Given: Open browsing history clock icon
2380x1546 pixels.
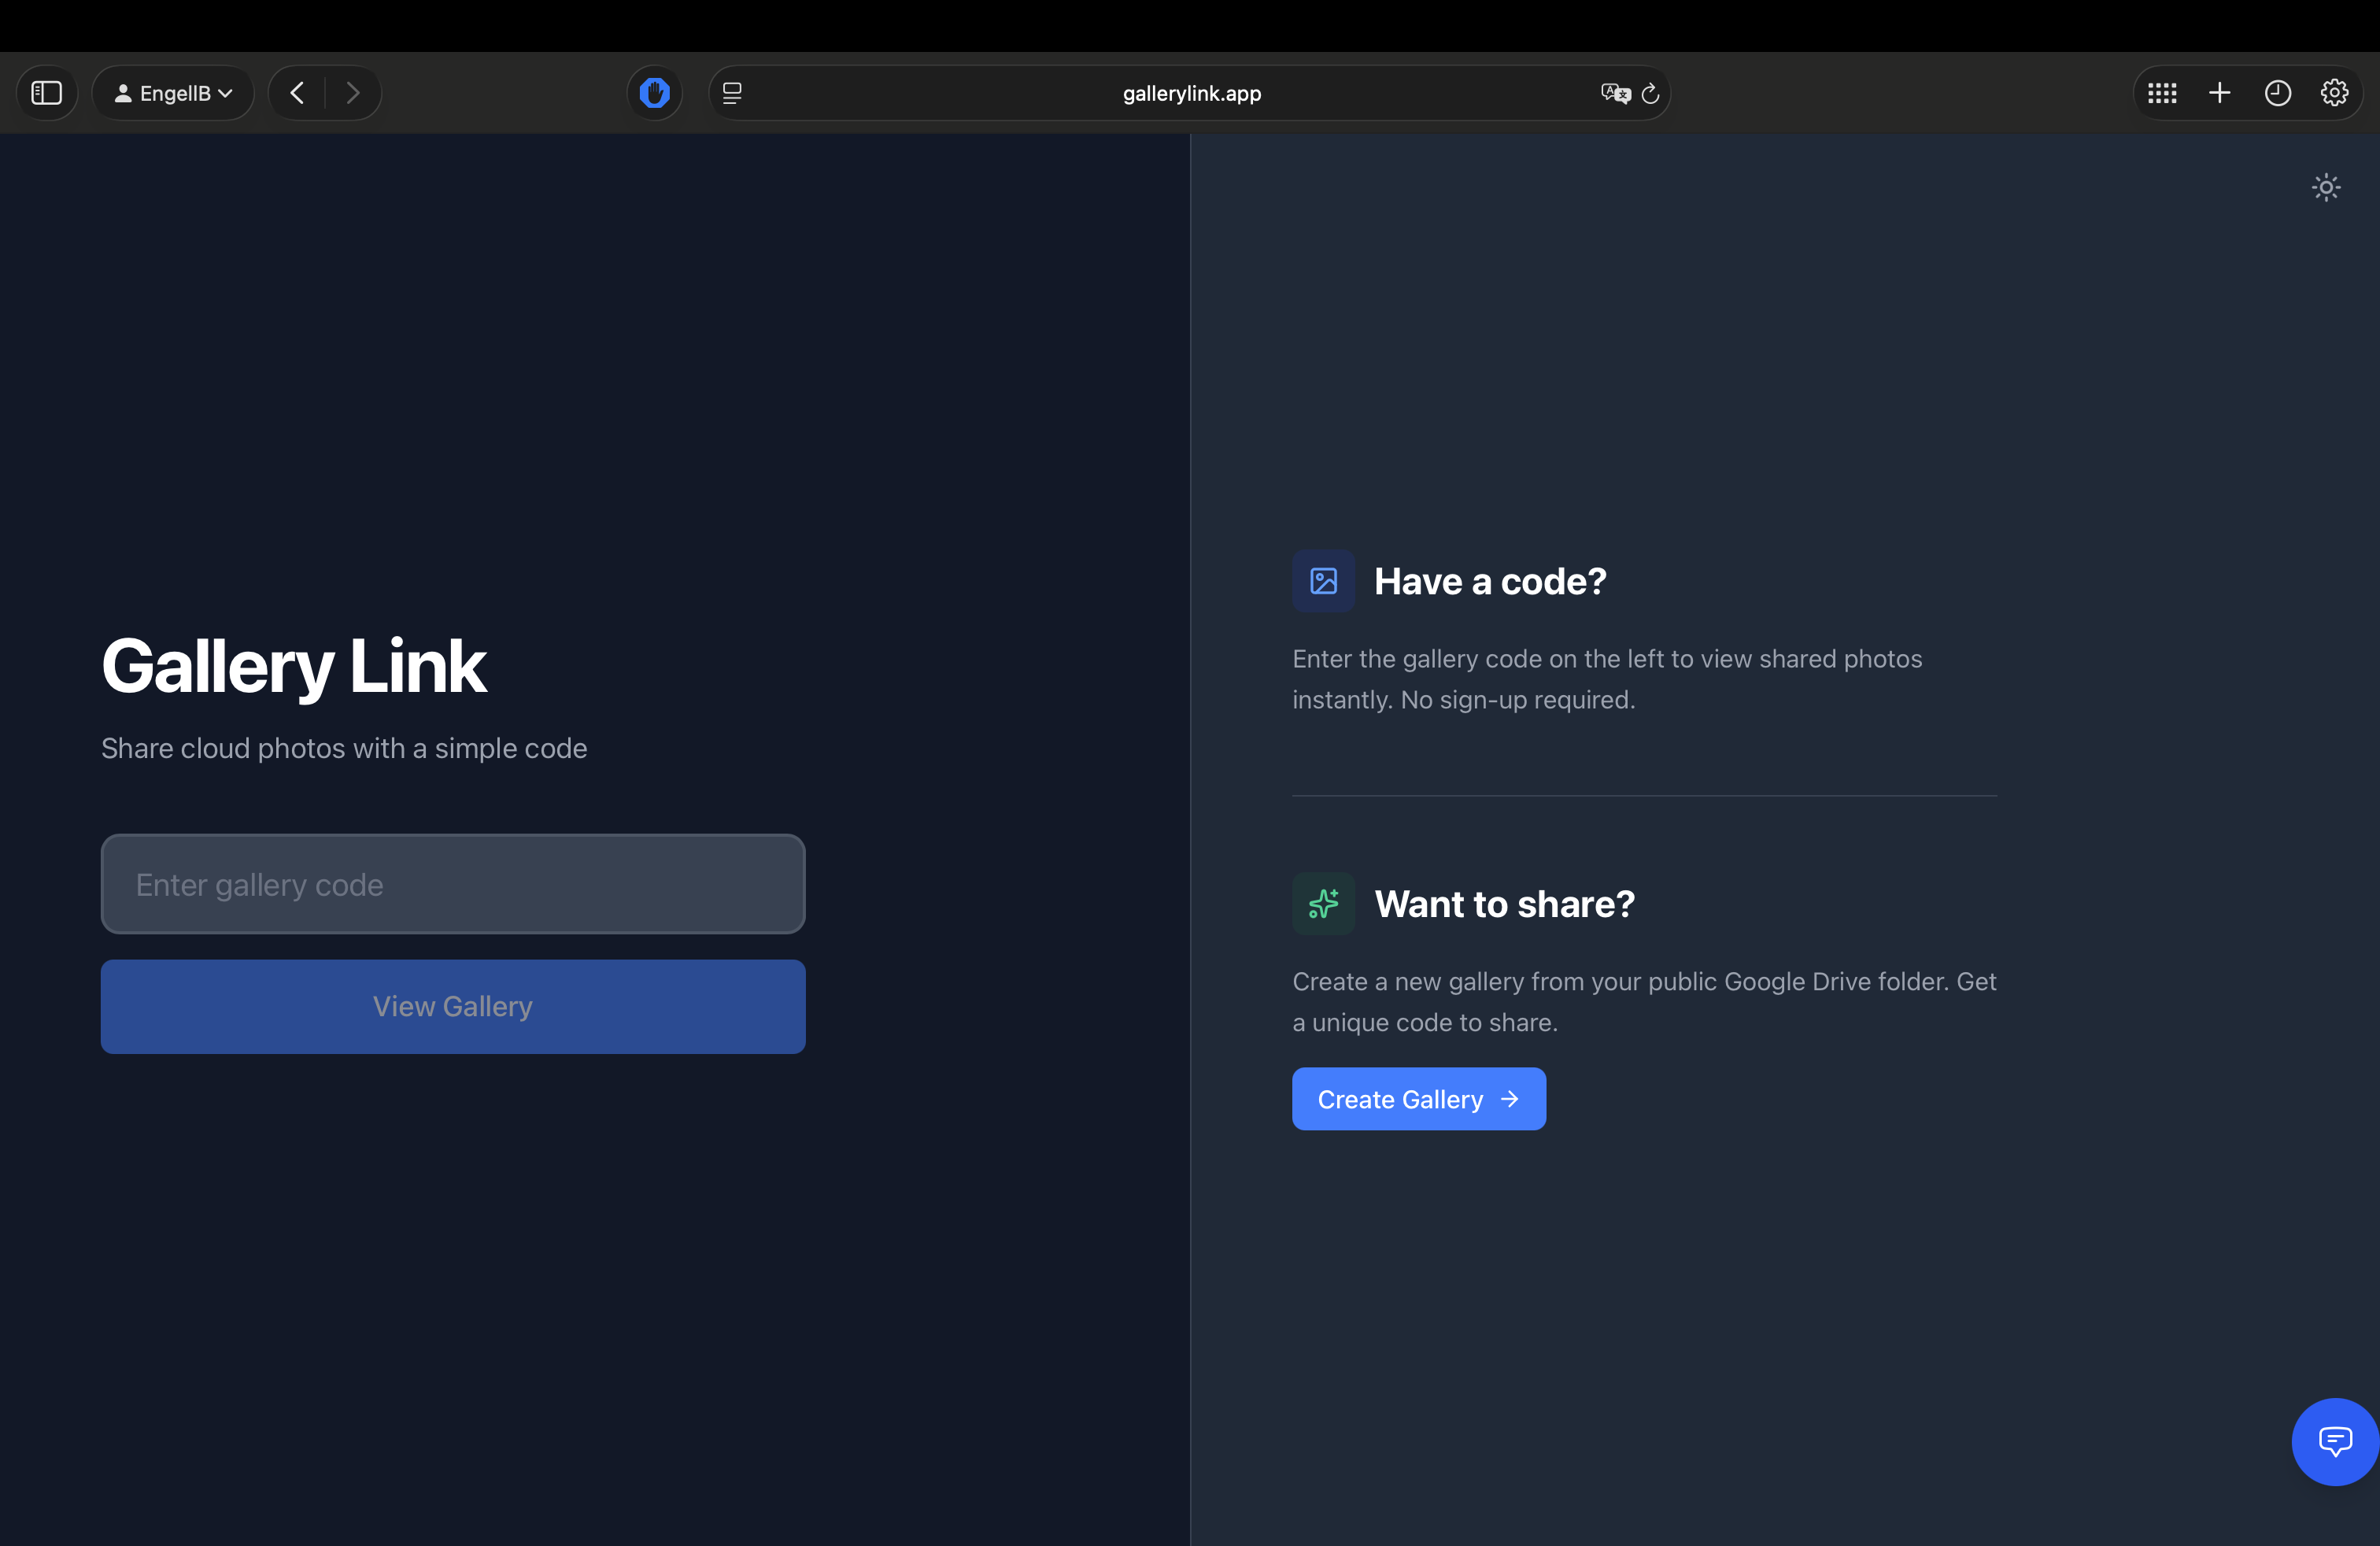Looking at the screenshot, I should 2277,93.
